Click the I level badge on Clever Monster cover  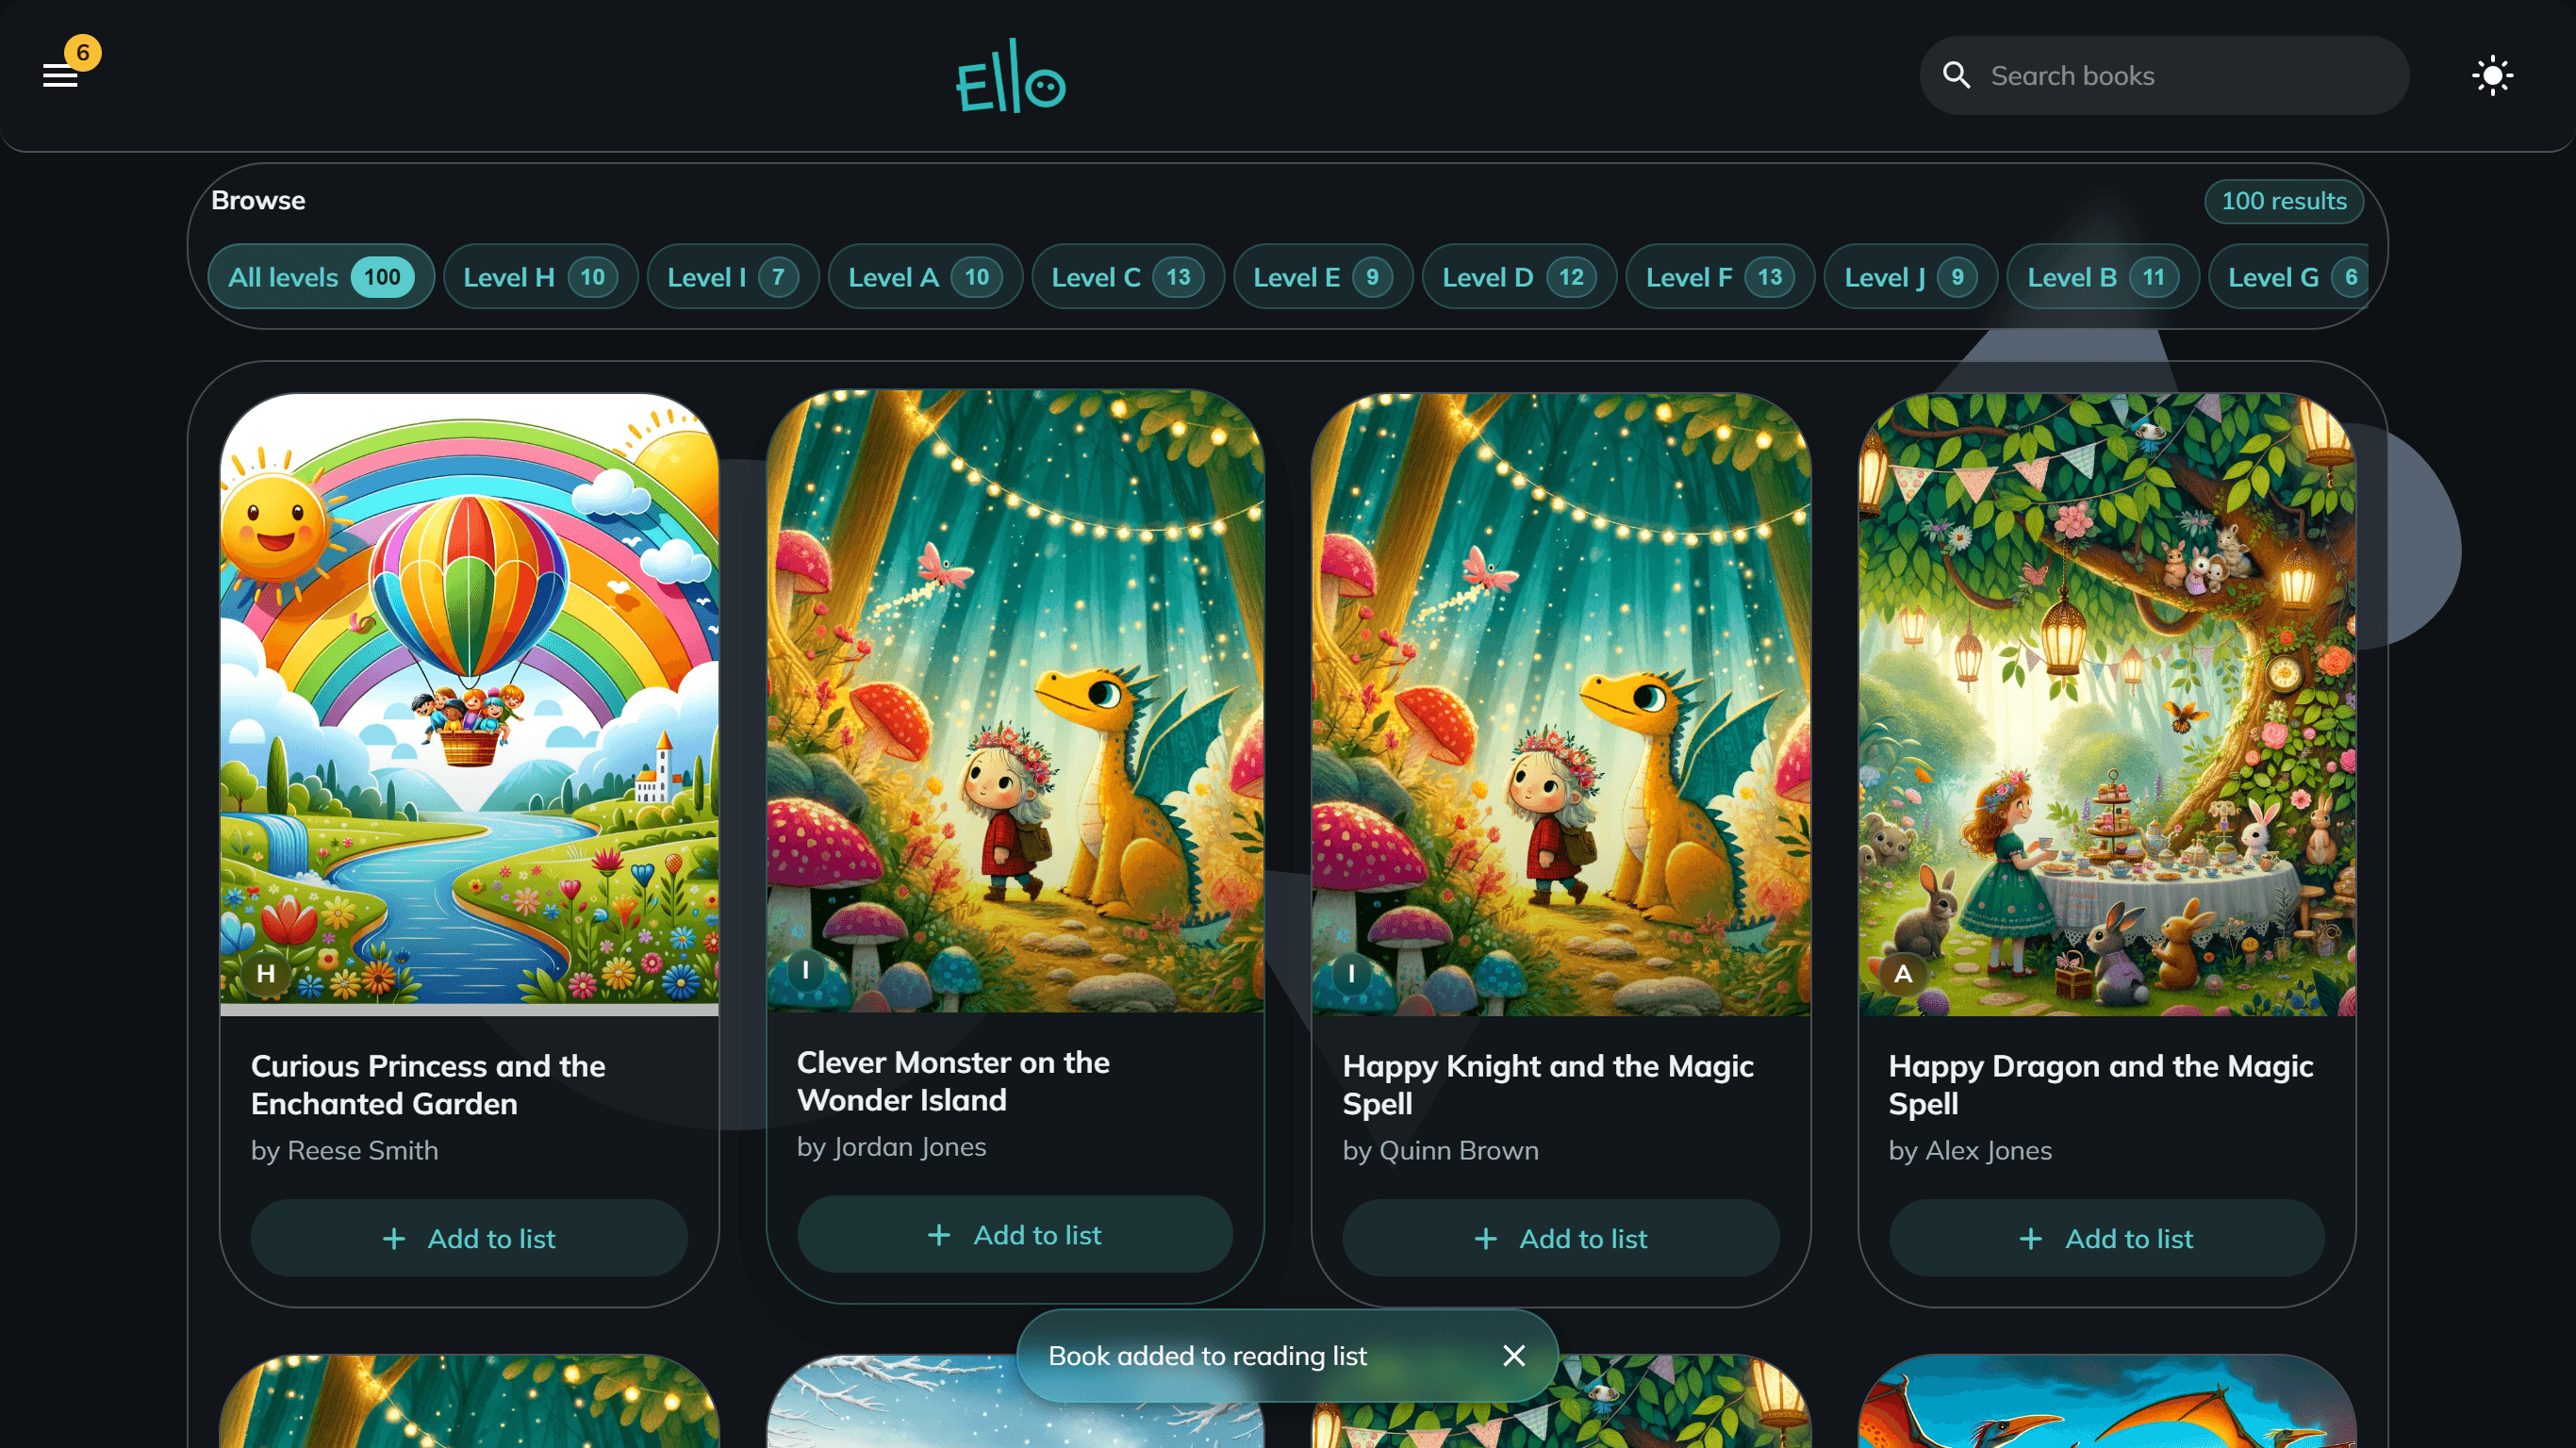coord(806,970)
